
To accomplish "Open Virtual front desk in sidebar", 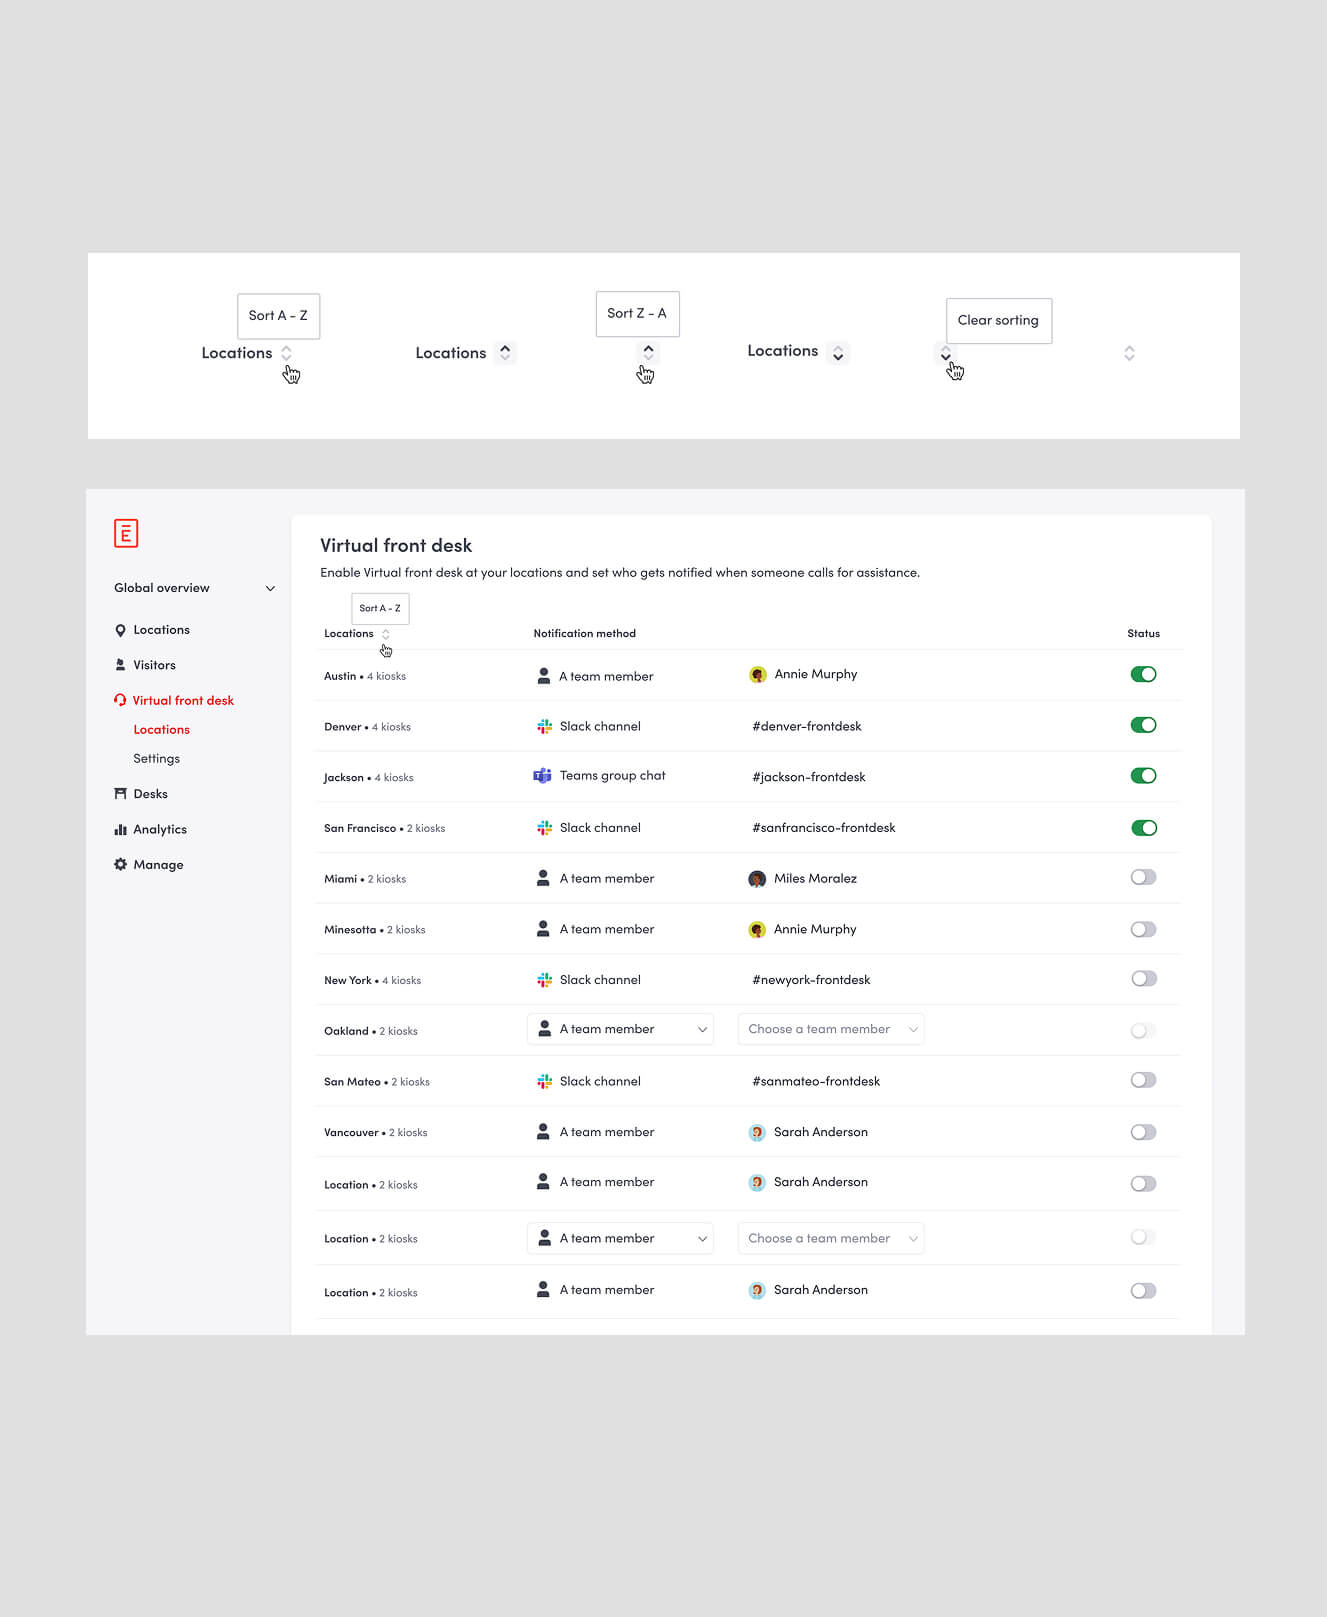I will coord(183,701).
